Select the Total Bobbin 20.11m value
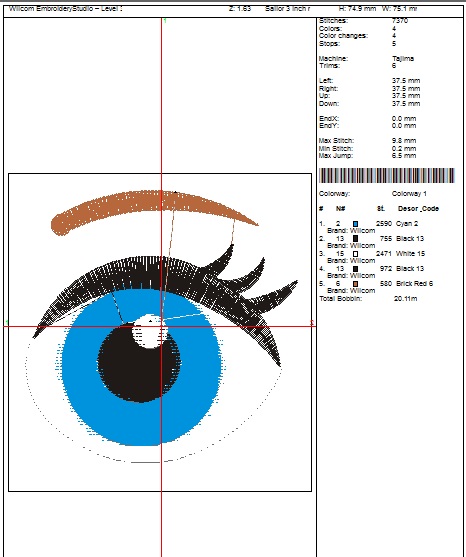 (405, 298)
